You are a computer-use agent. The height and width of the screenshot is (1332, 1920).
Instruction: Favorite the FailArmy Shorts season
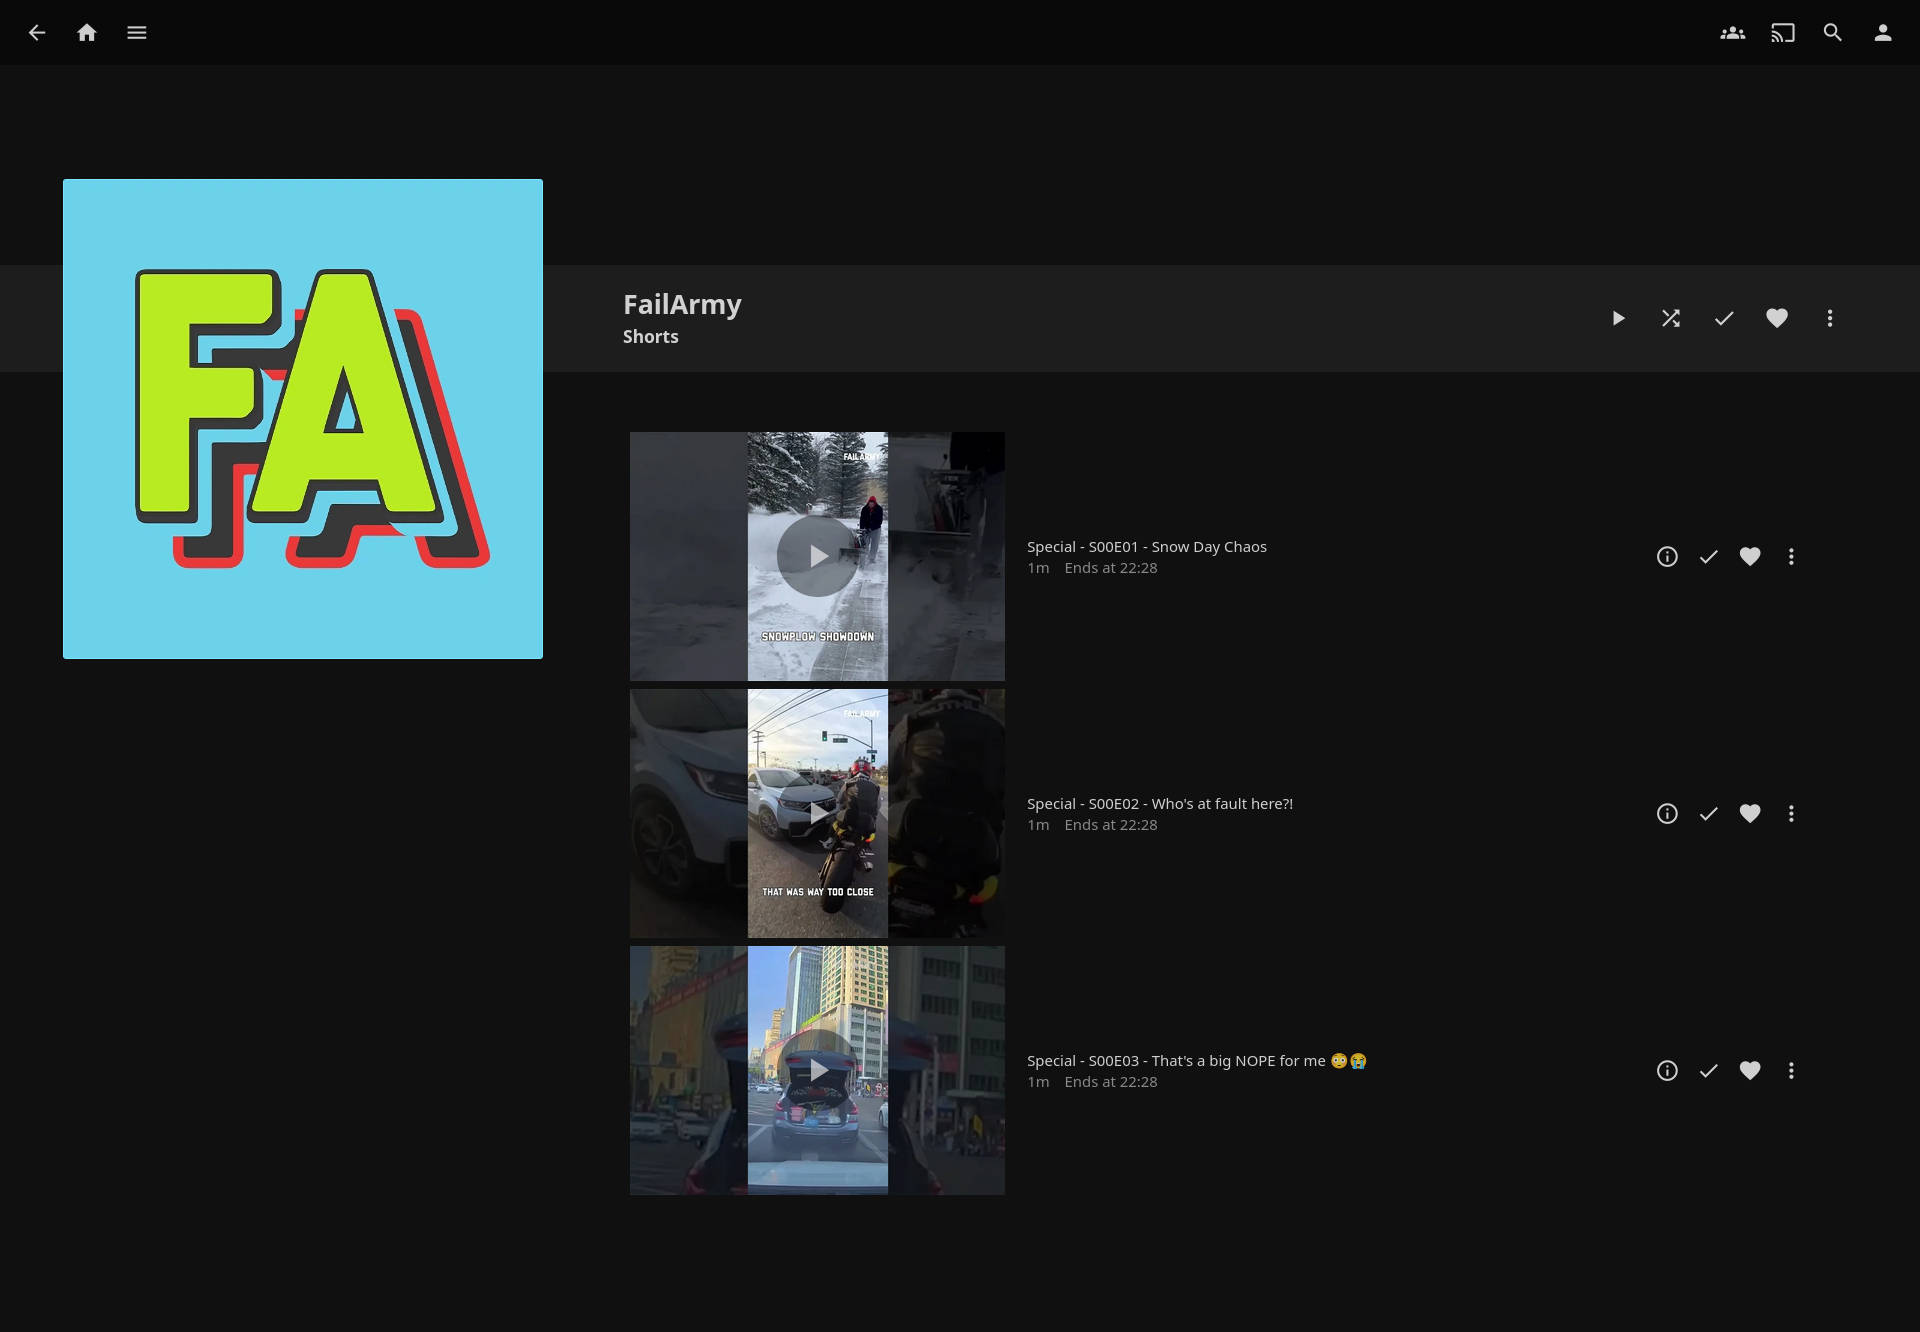click(1777, 318)
